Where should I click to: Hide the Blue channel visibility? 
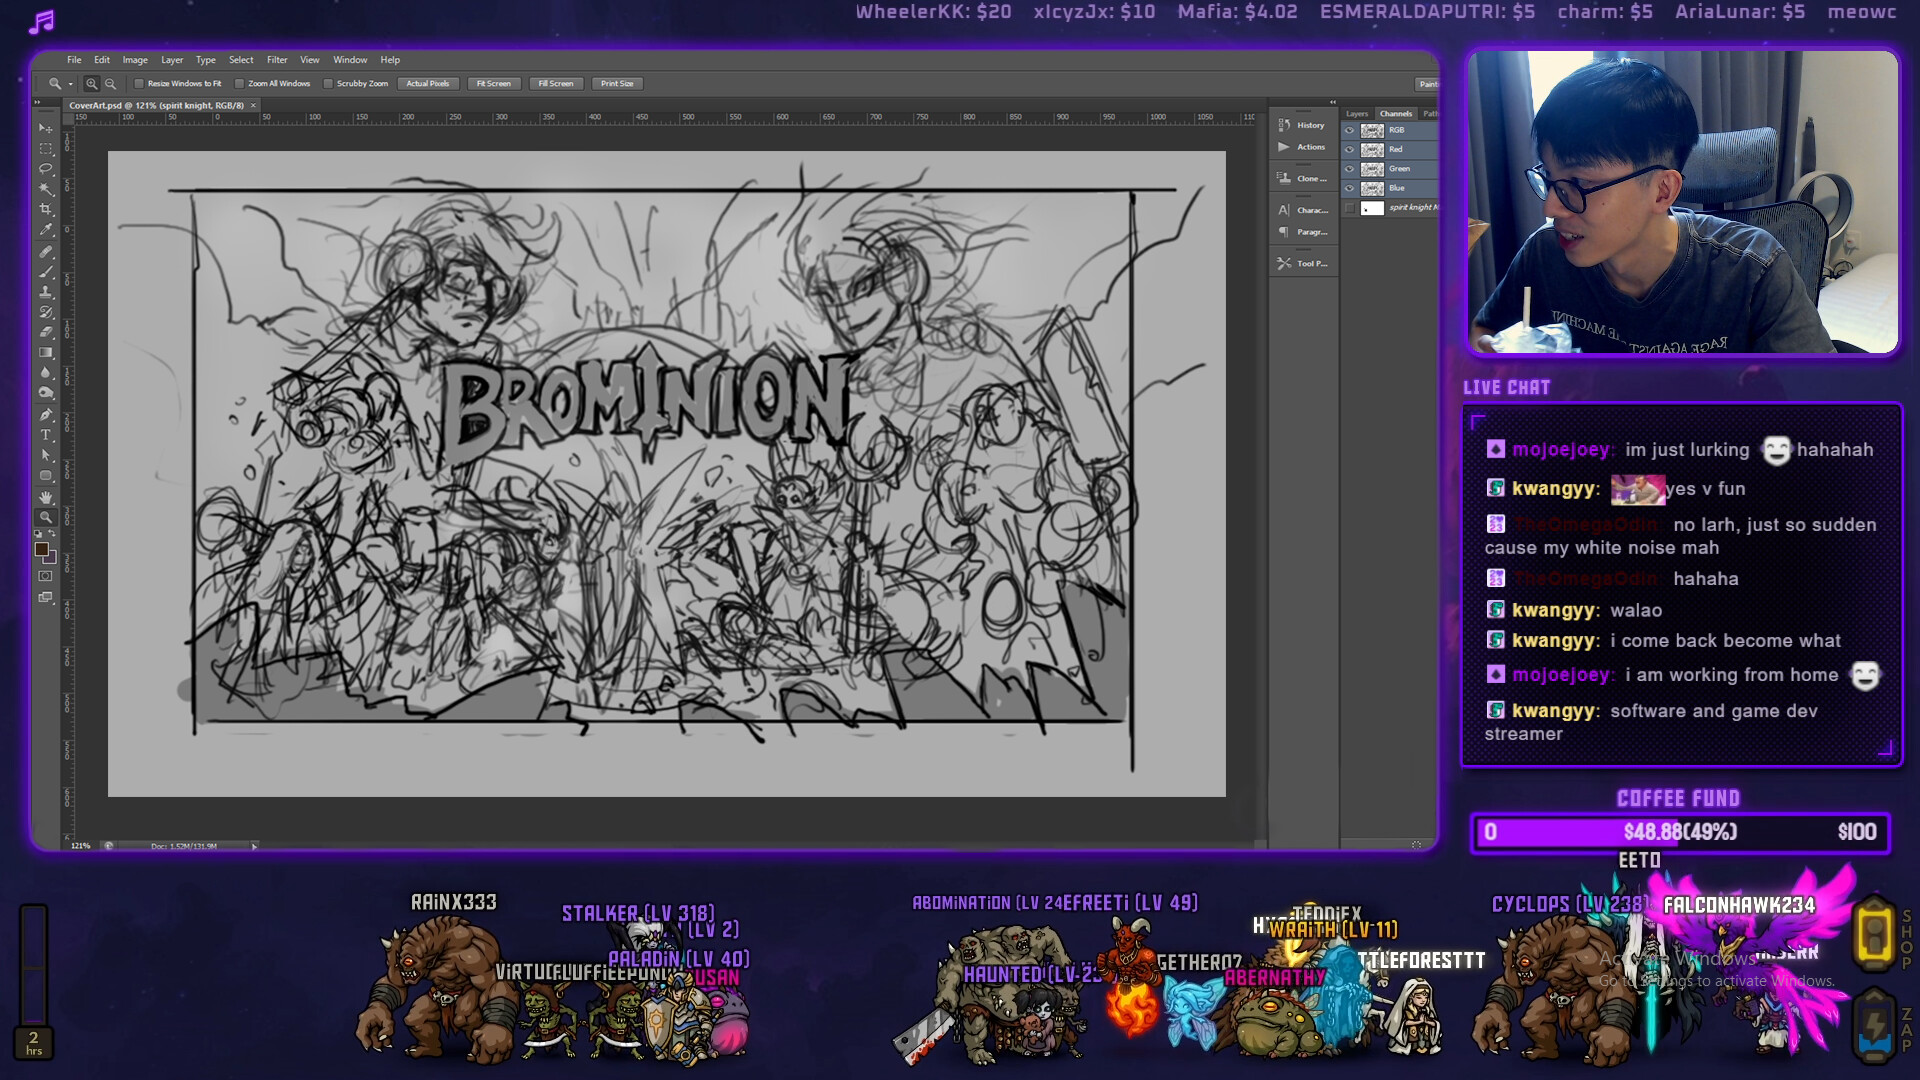click(x=1350, y=188)
